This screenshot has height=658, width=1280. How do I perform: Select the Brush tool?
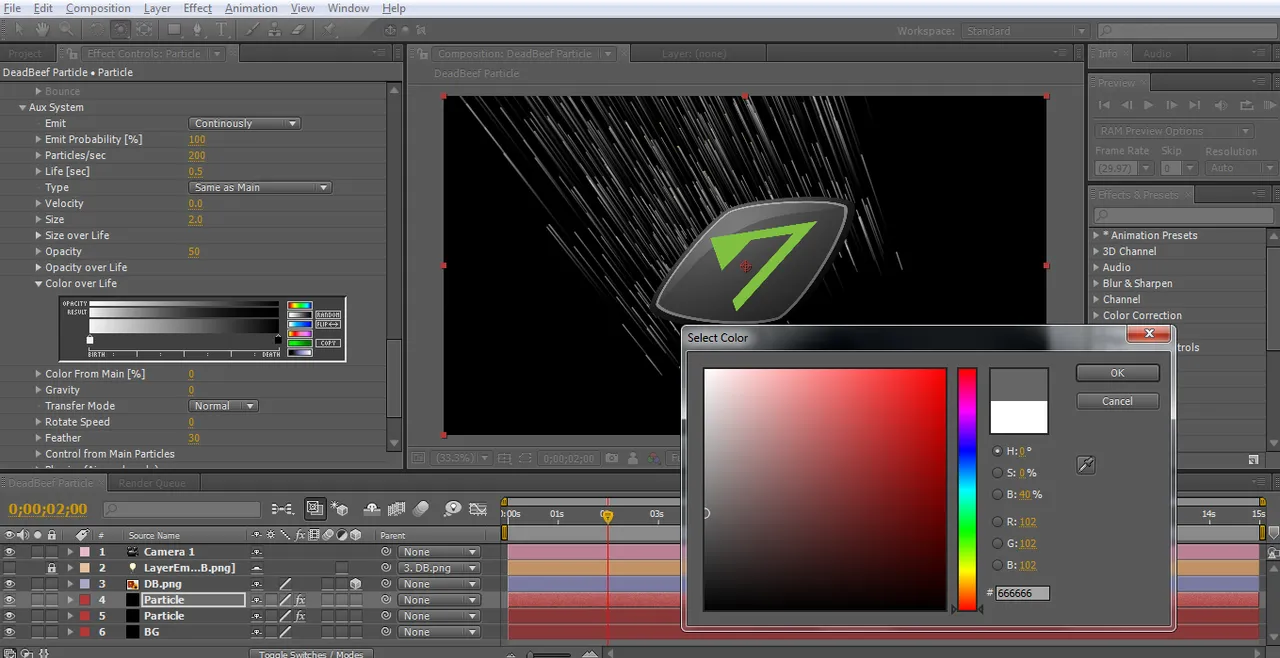point(252,30)
